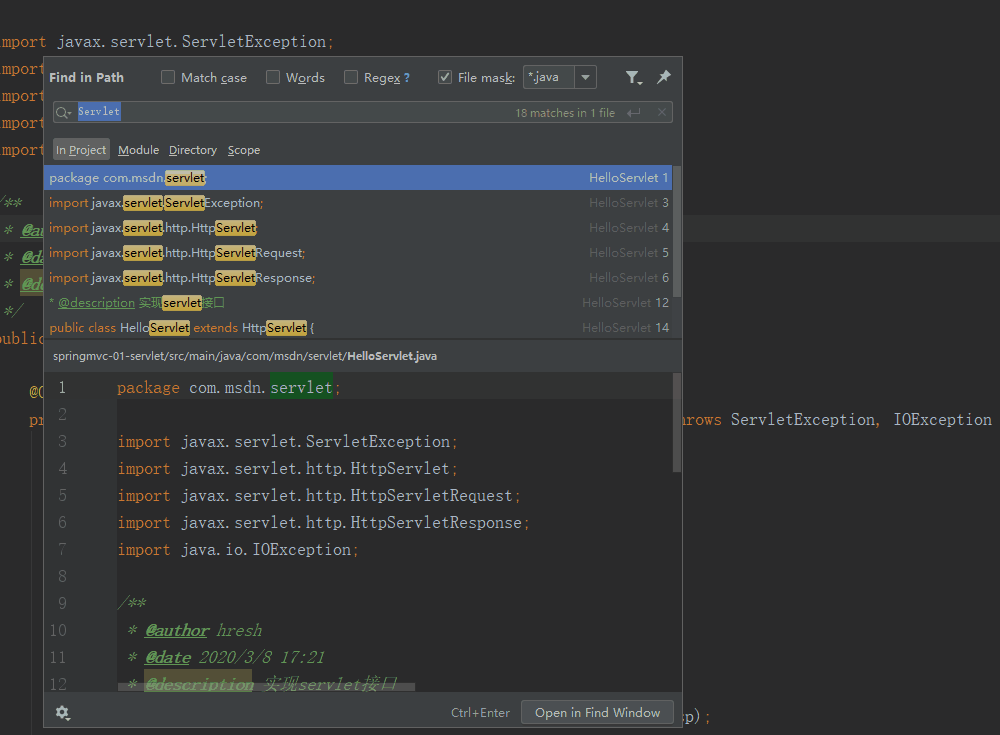
Task: Click the *.java file mask combo field
Action: pyautogui.click(x=548, y=78)
